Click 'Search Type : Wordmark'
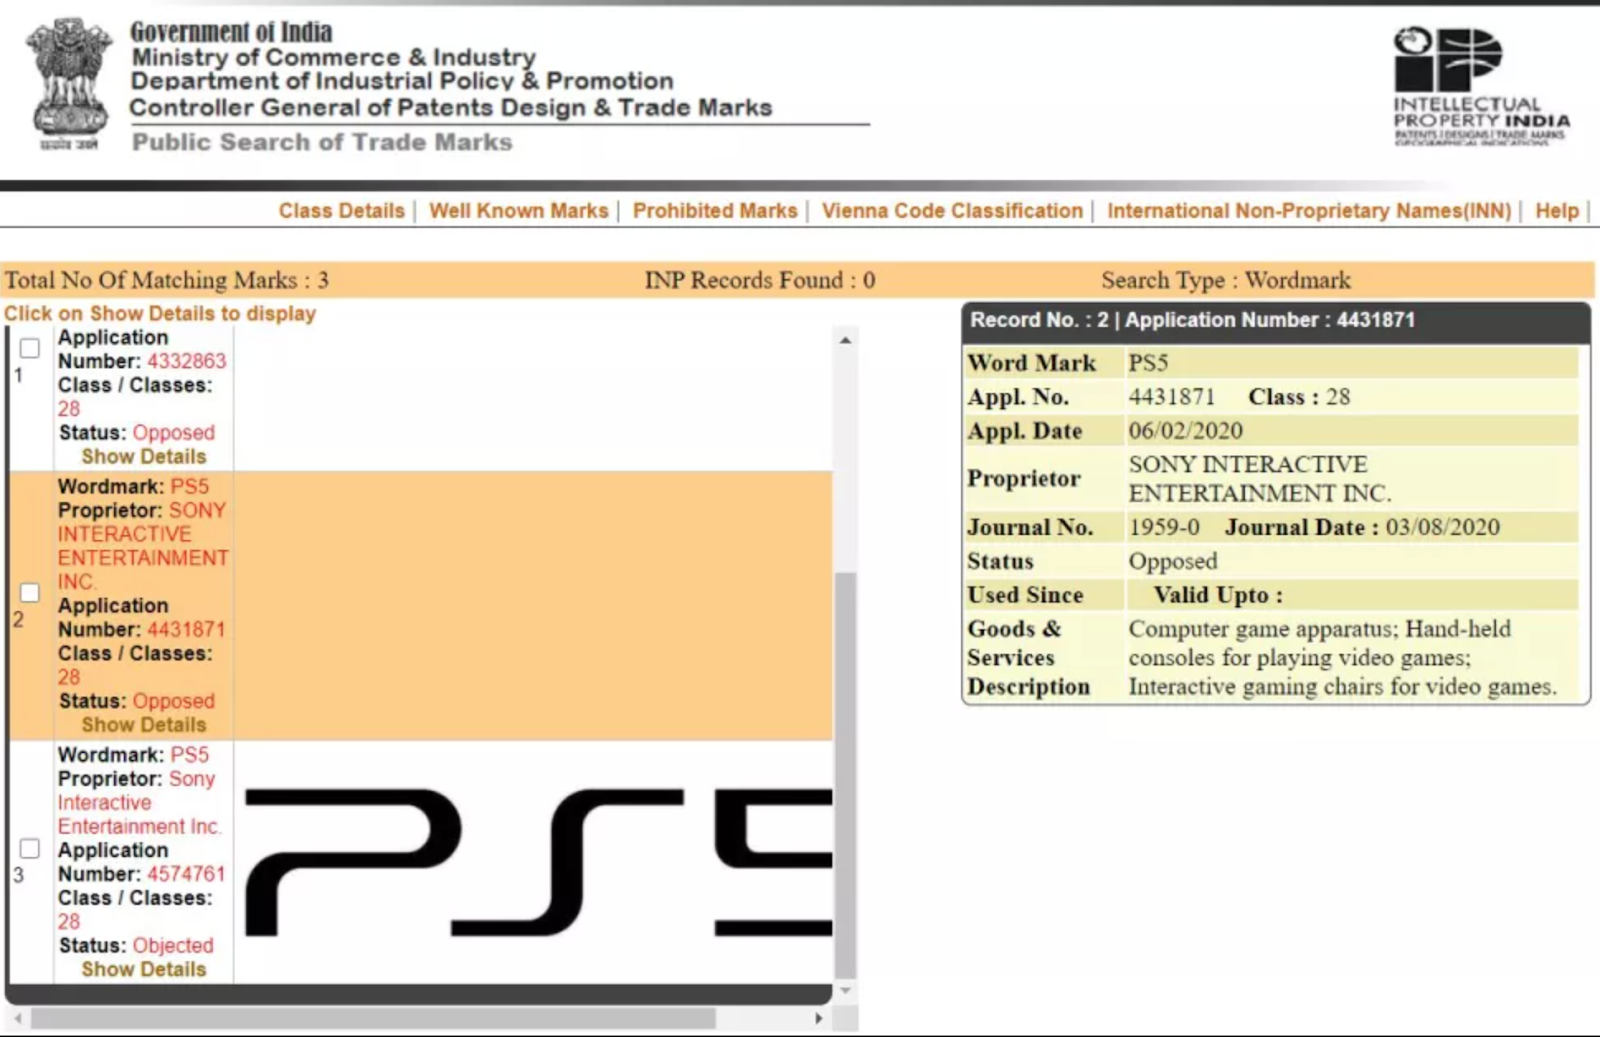This screenshot has width=1600, height=1037. point(1226,280)
